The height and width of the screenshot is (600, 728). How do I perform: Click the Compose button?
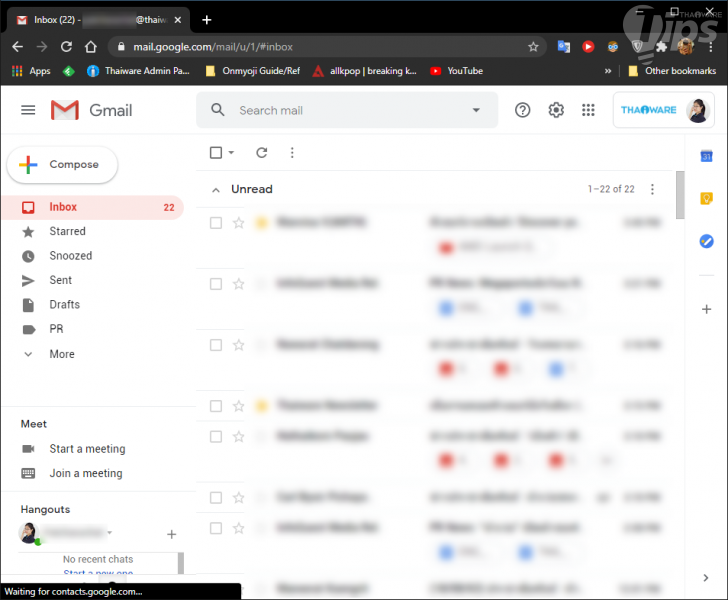(62, 164)
